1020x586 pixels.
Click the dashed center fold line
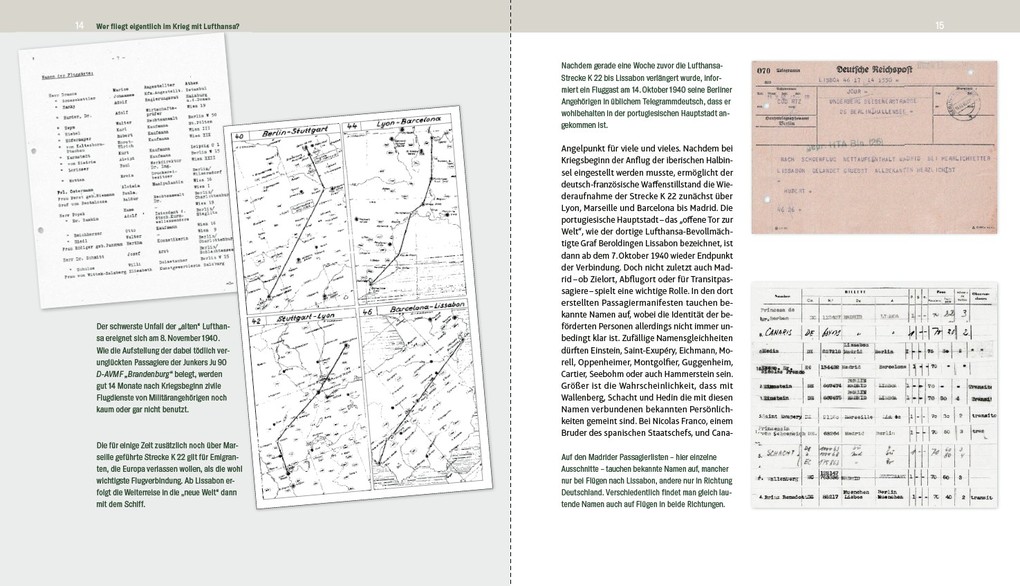(x=511, y=300)
